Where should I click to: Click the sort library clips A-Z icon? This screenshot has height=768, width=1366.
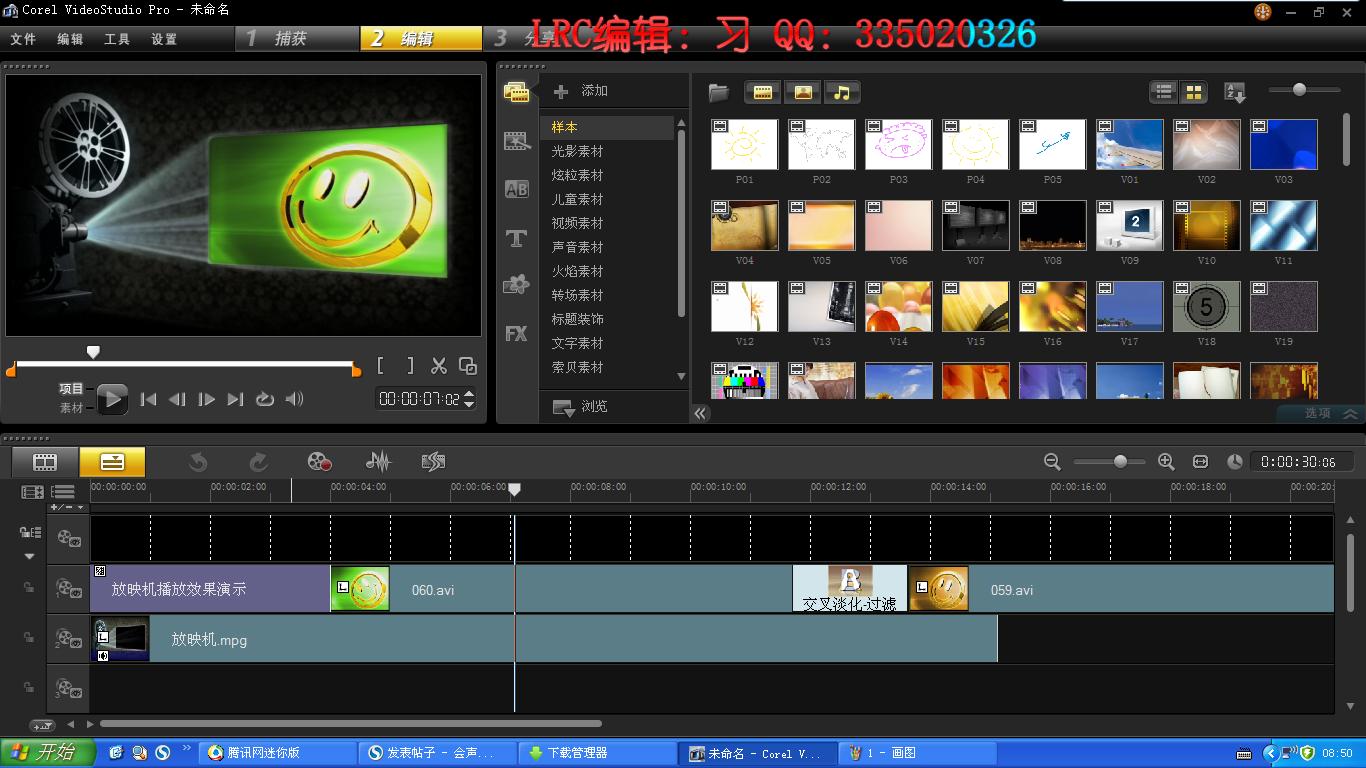[1235, 93]
